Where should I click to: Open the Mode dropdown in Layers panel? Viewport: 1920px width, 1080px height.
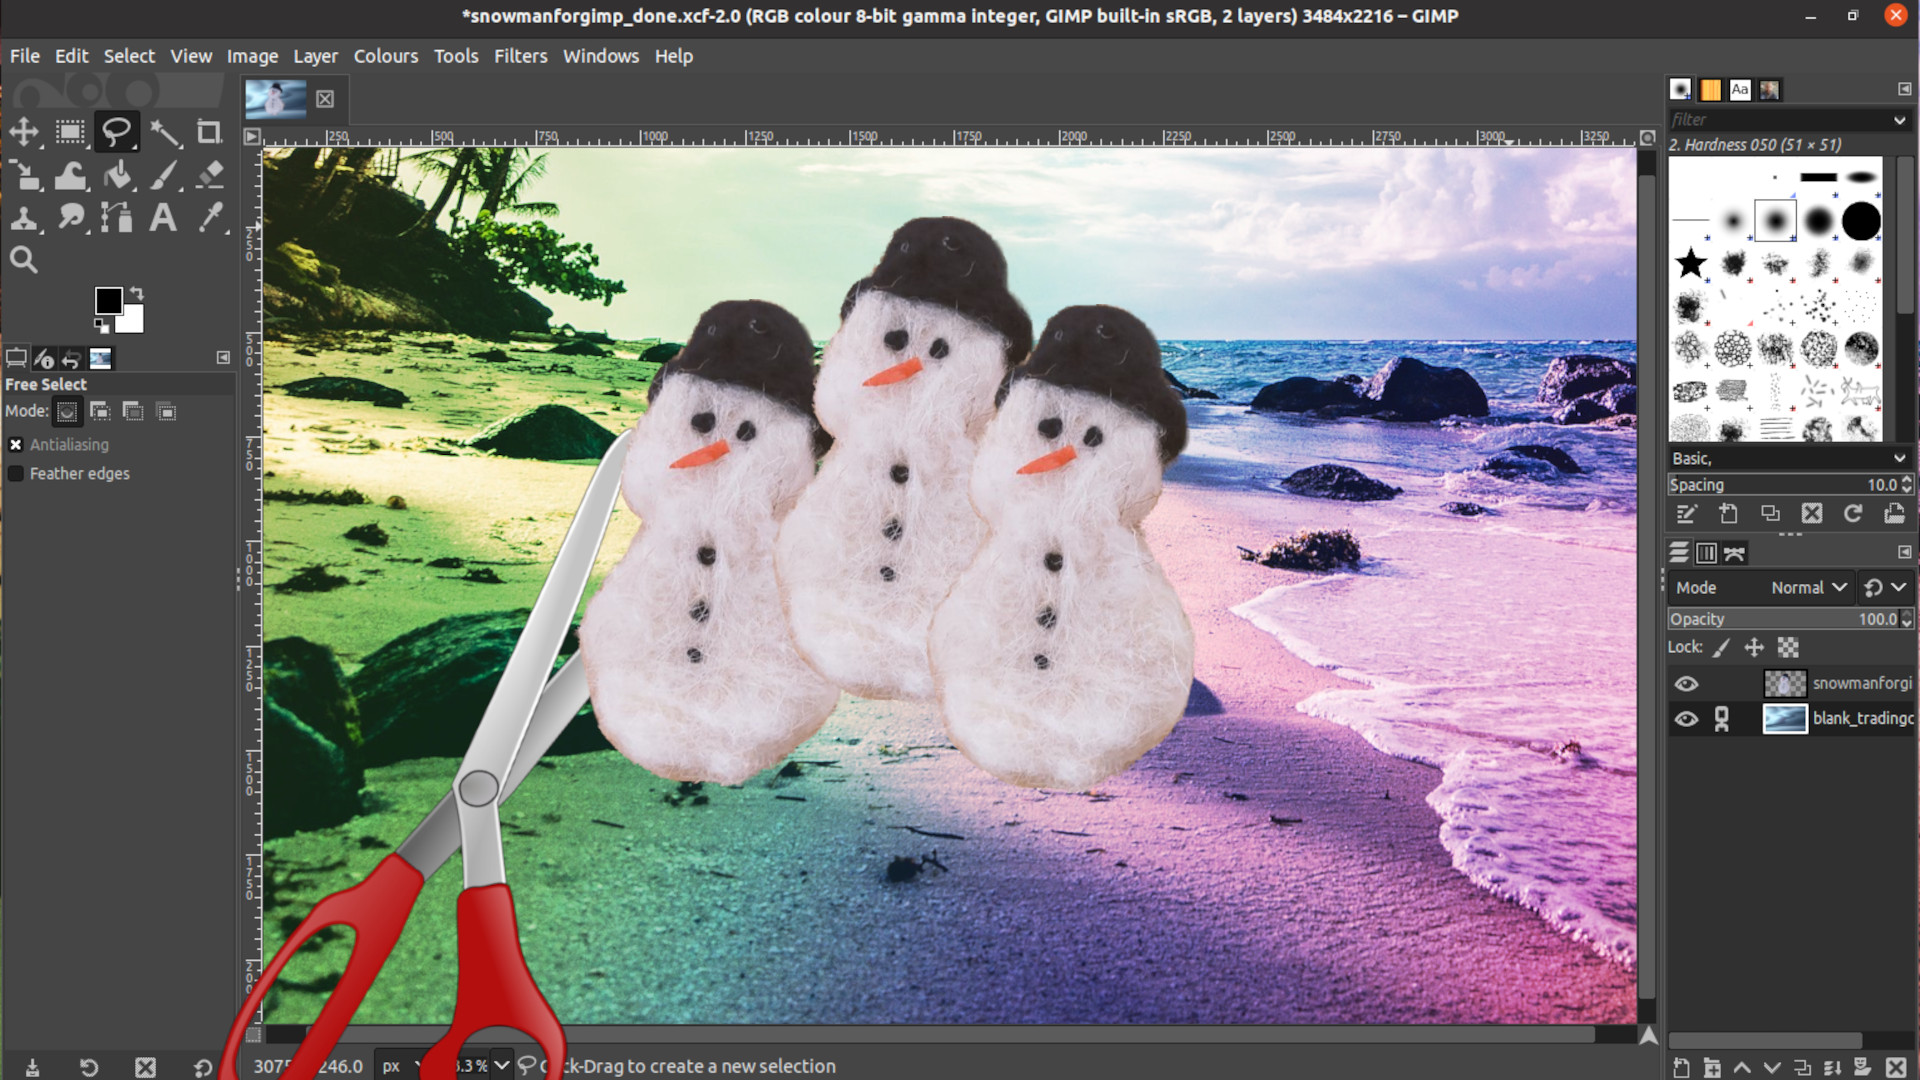(x=1805, y=585)
